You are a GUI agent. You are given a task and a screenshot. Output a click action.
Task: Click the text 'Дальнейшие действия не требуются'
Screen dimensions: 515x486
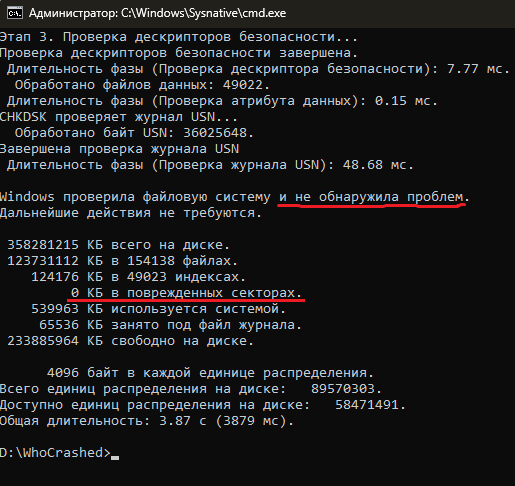point(131,213)
